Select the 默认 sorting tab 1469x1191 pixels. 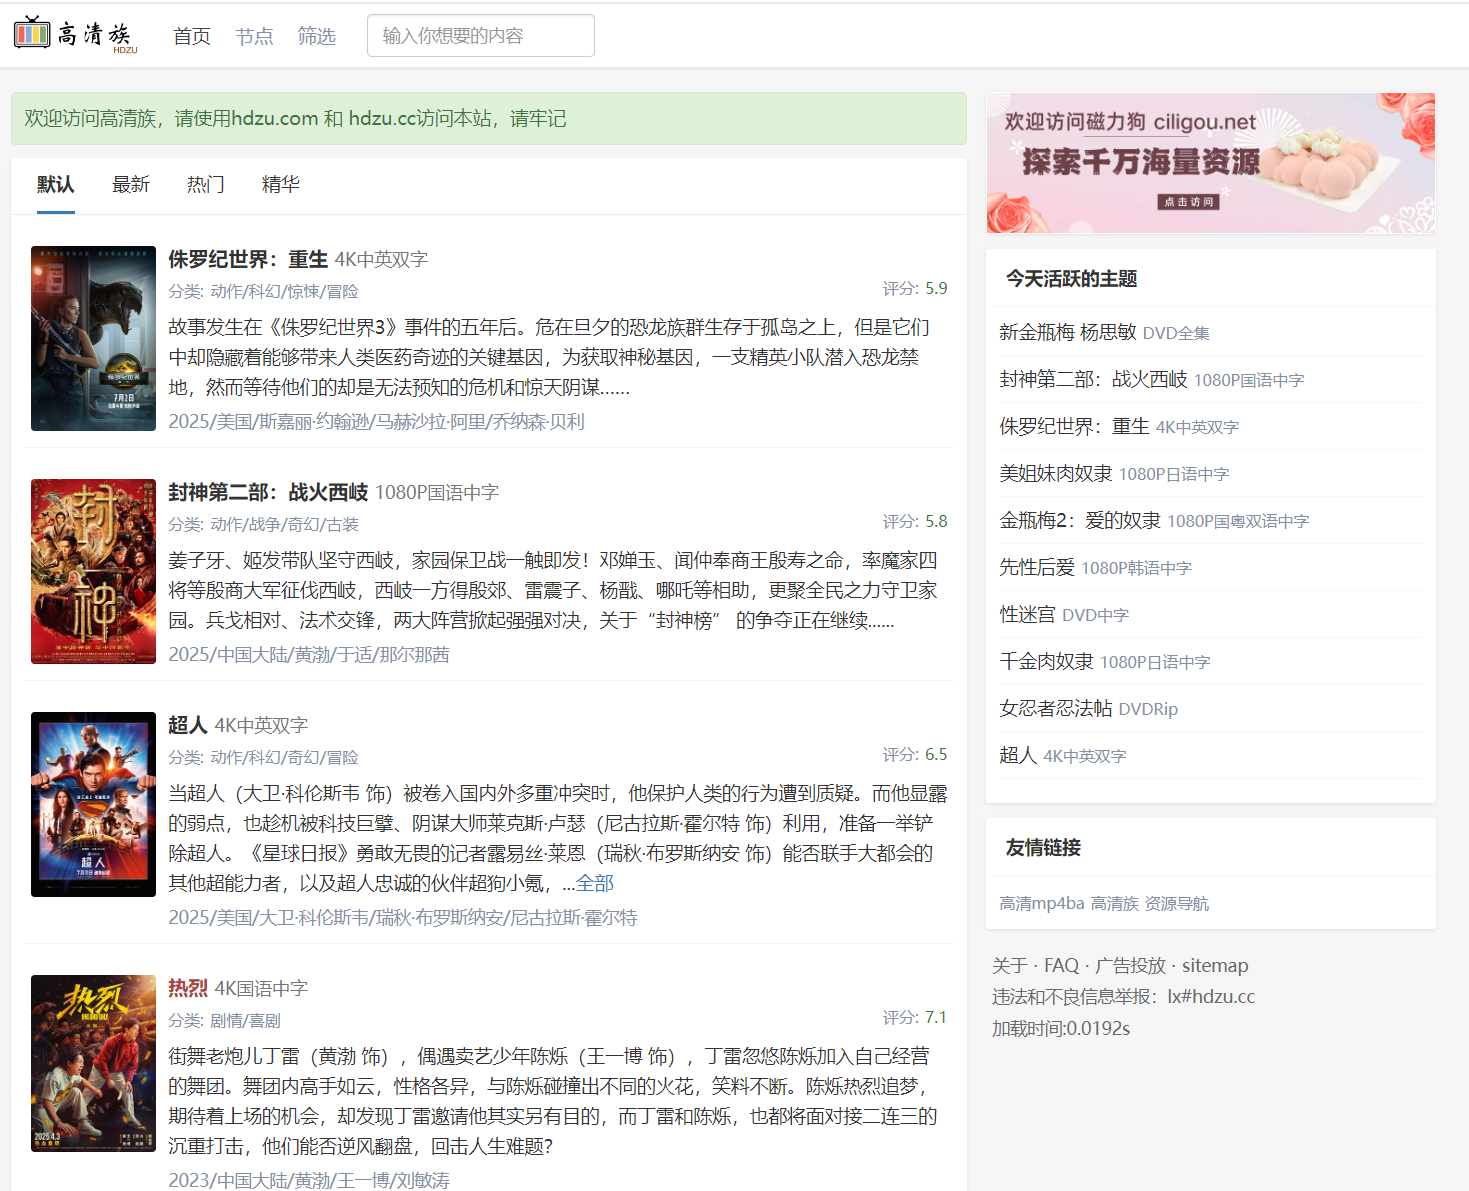(x=54, y=184)
